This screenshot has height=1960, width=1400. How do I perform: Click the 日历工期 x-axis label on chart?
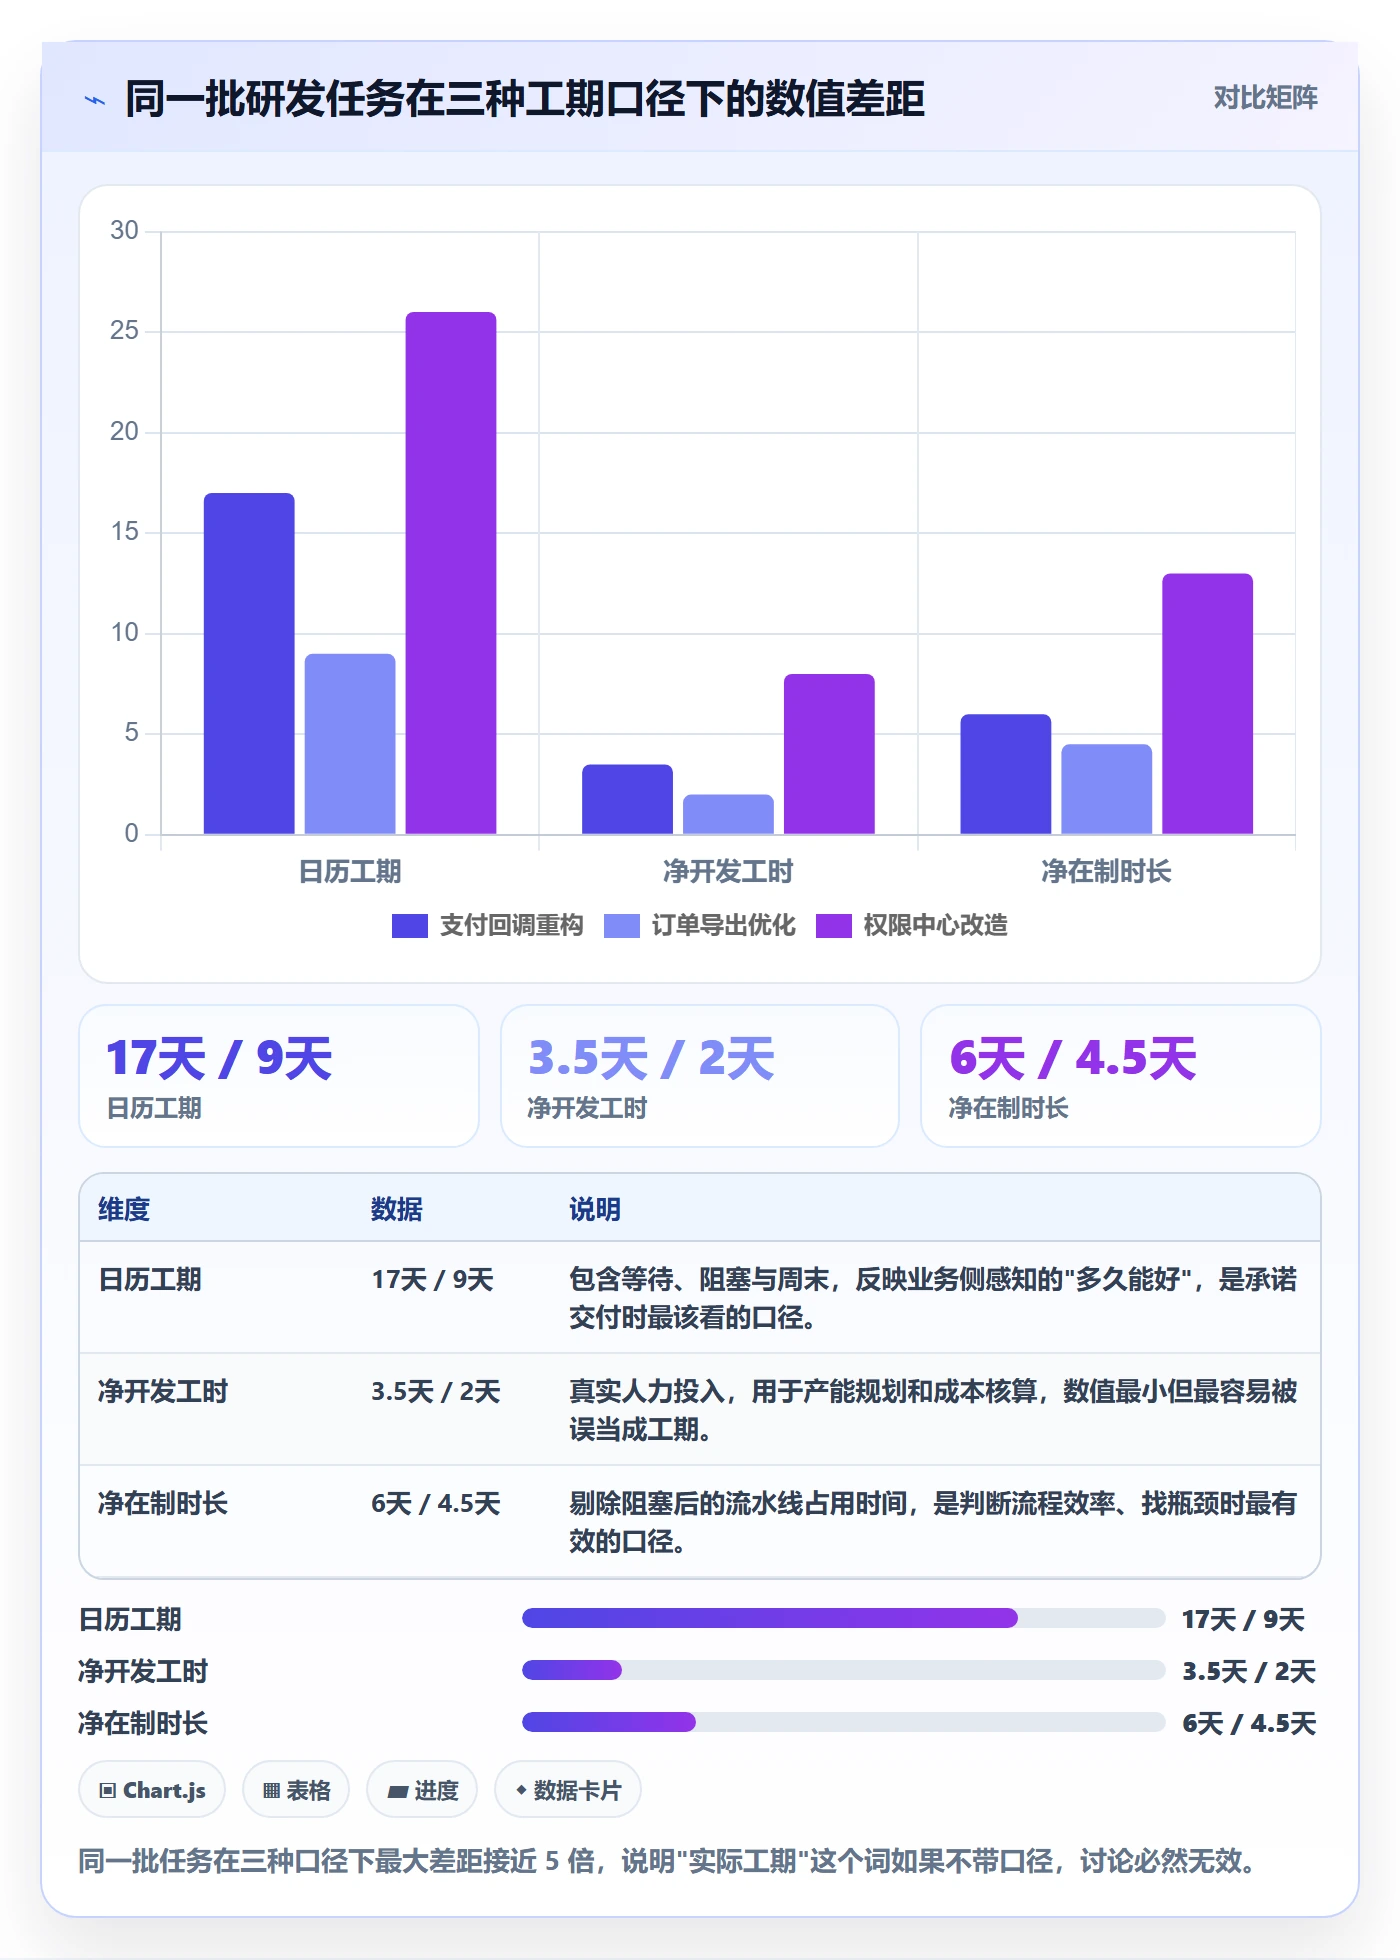click(350, 872)
